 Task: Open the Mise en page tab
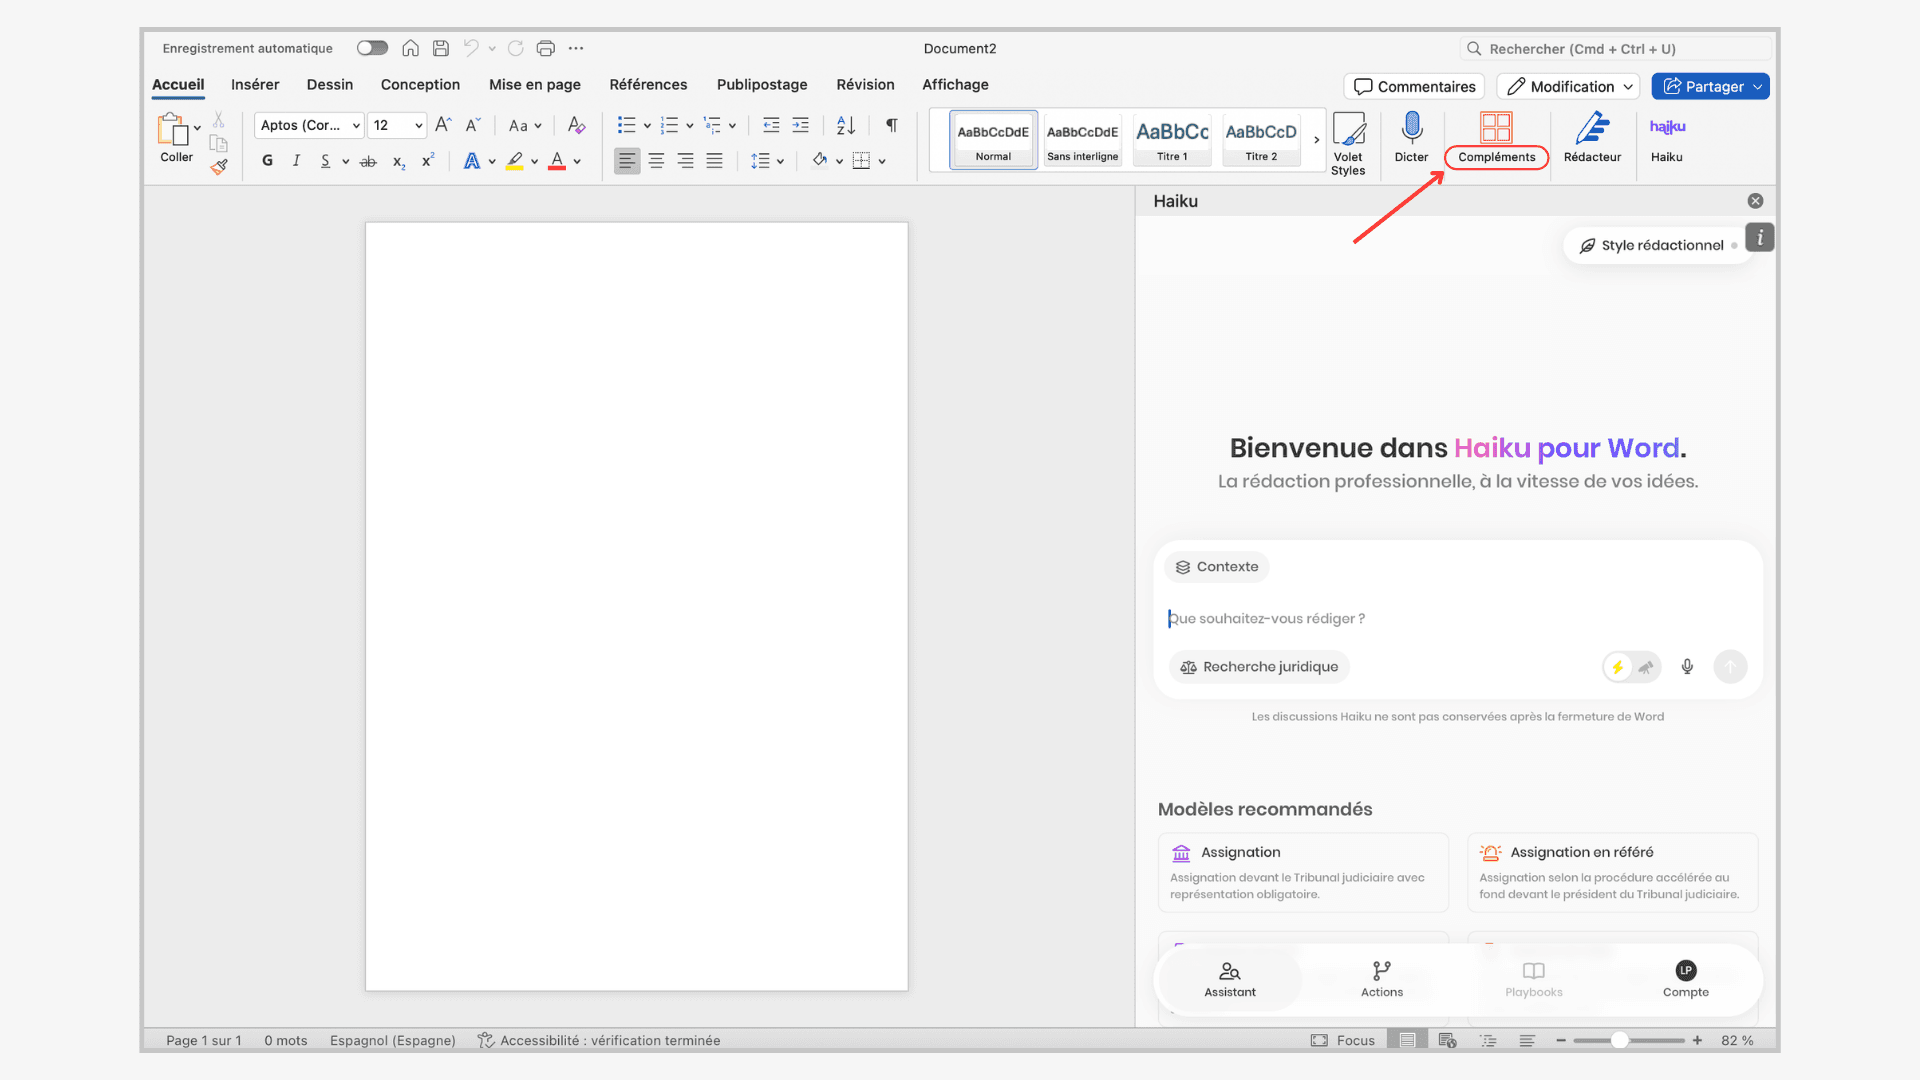[534, 85]
